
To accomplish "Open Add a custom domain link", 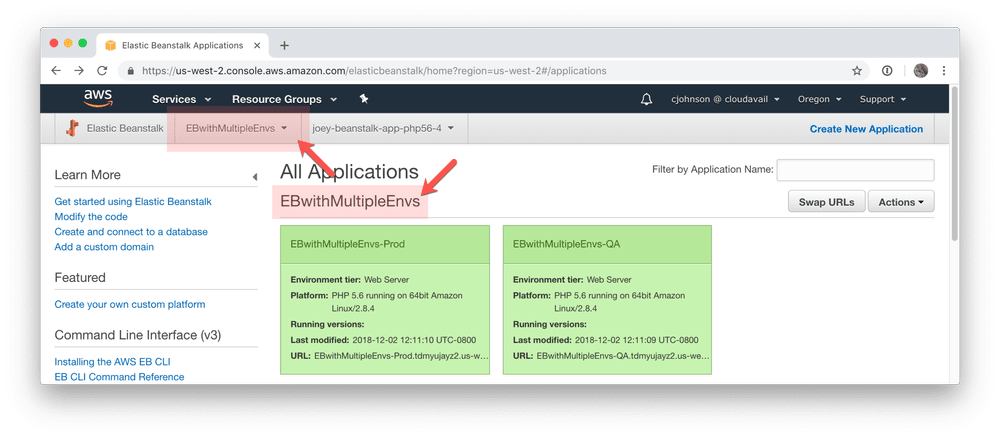I will pos(104,247).
